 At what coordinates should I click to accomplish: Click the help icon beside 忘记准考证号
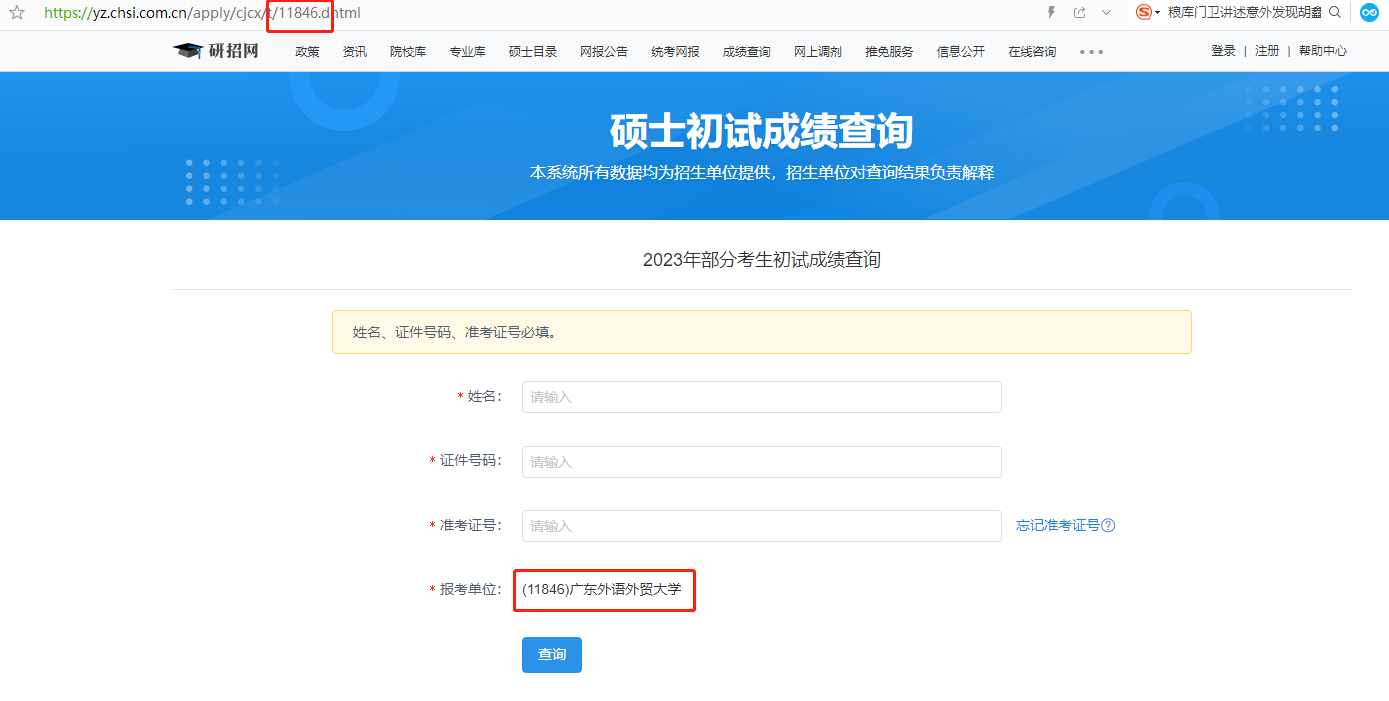1108,526
